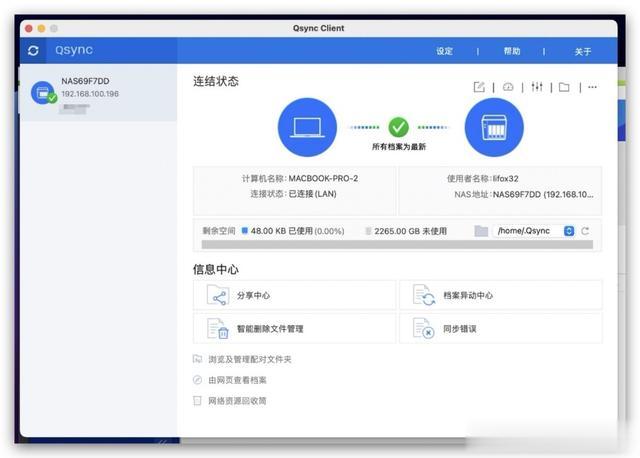Click the 48.00 KB 已使用 text
Image resolution: width=640 pixels, height=458 pixels.
tap(282, 231)
